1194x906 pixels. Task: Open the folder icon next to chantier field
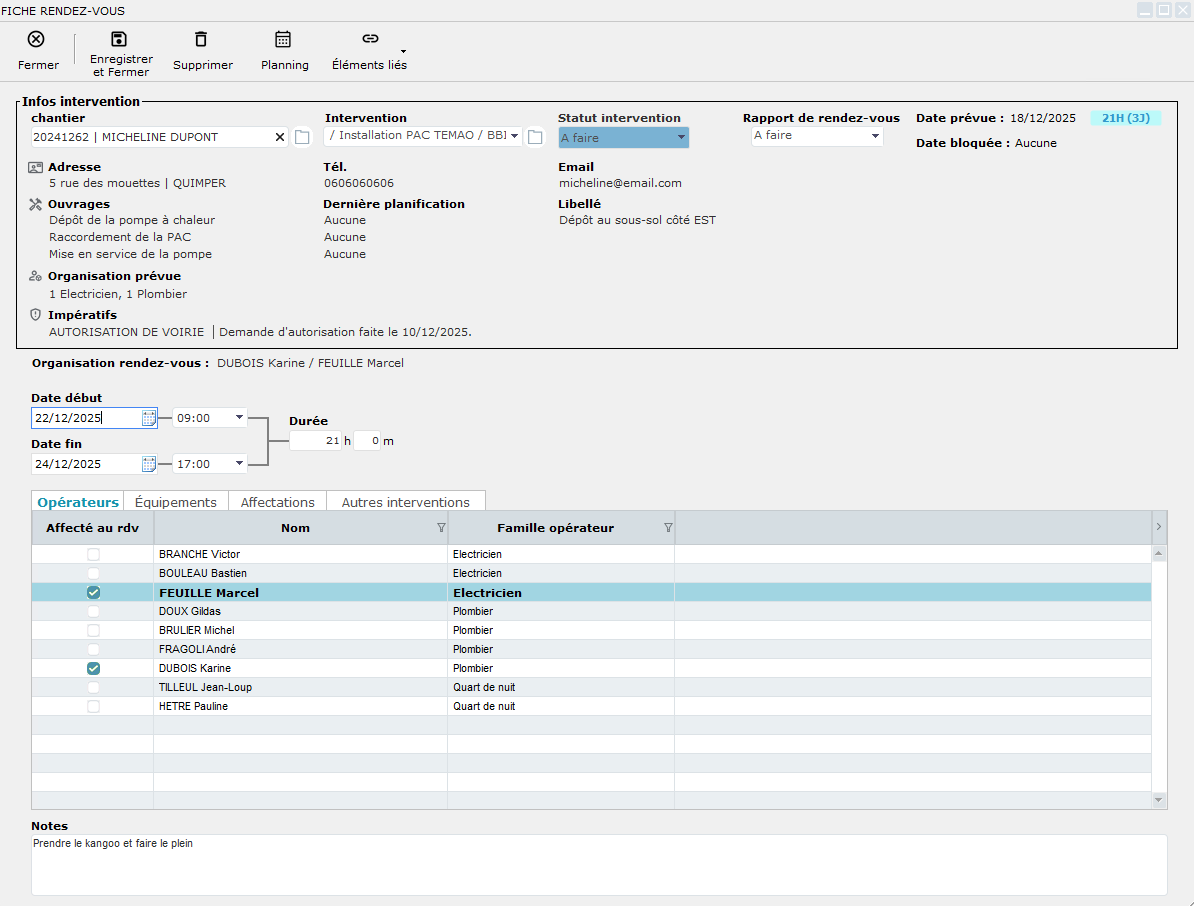302,137
